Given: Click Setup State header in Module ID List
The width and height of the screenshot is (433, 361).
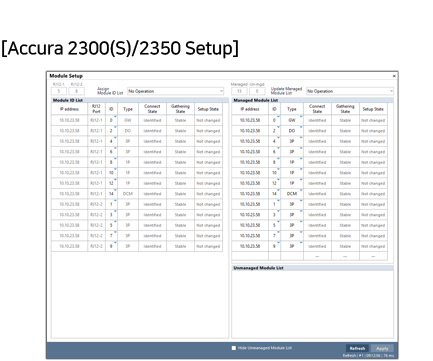Looking at the screenshot, I should click(x=208, y=109).
